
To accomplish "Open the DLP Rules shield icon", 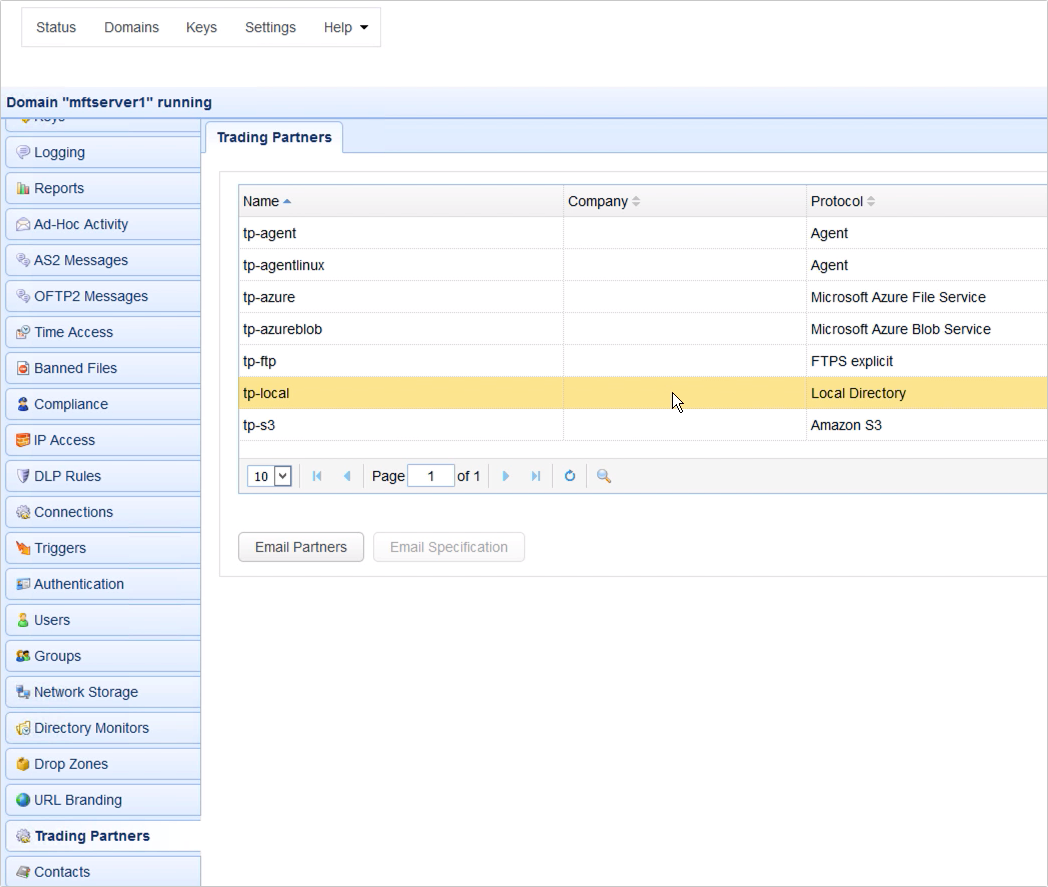I will tap(22, 476).
